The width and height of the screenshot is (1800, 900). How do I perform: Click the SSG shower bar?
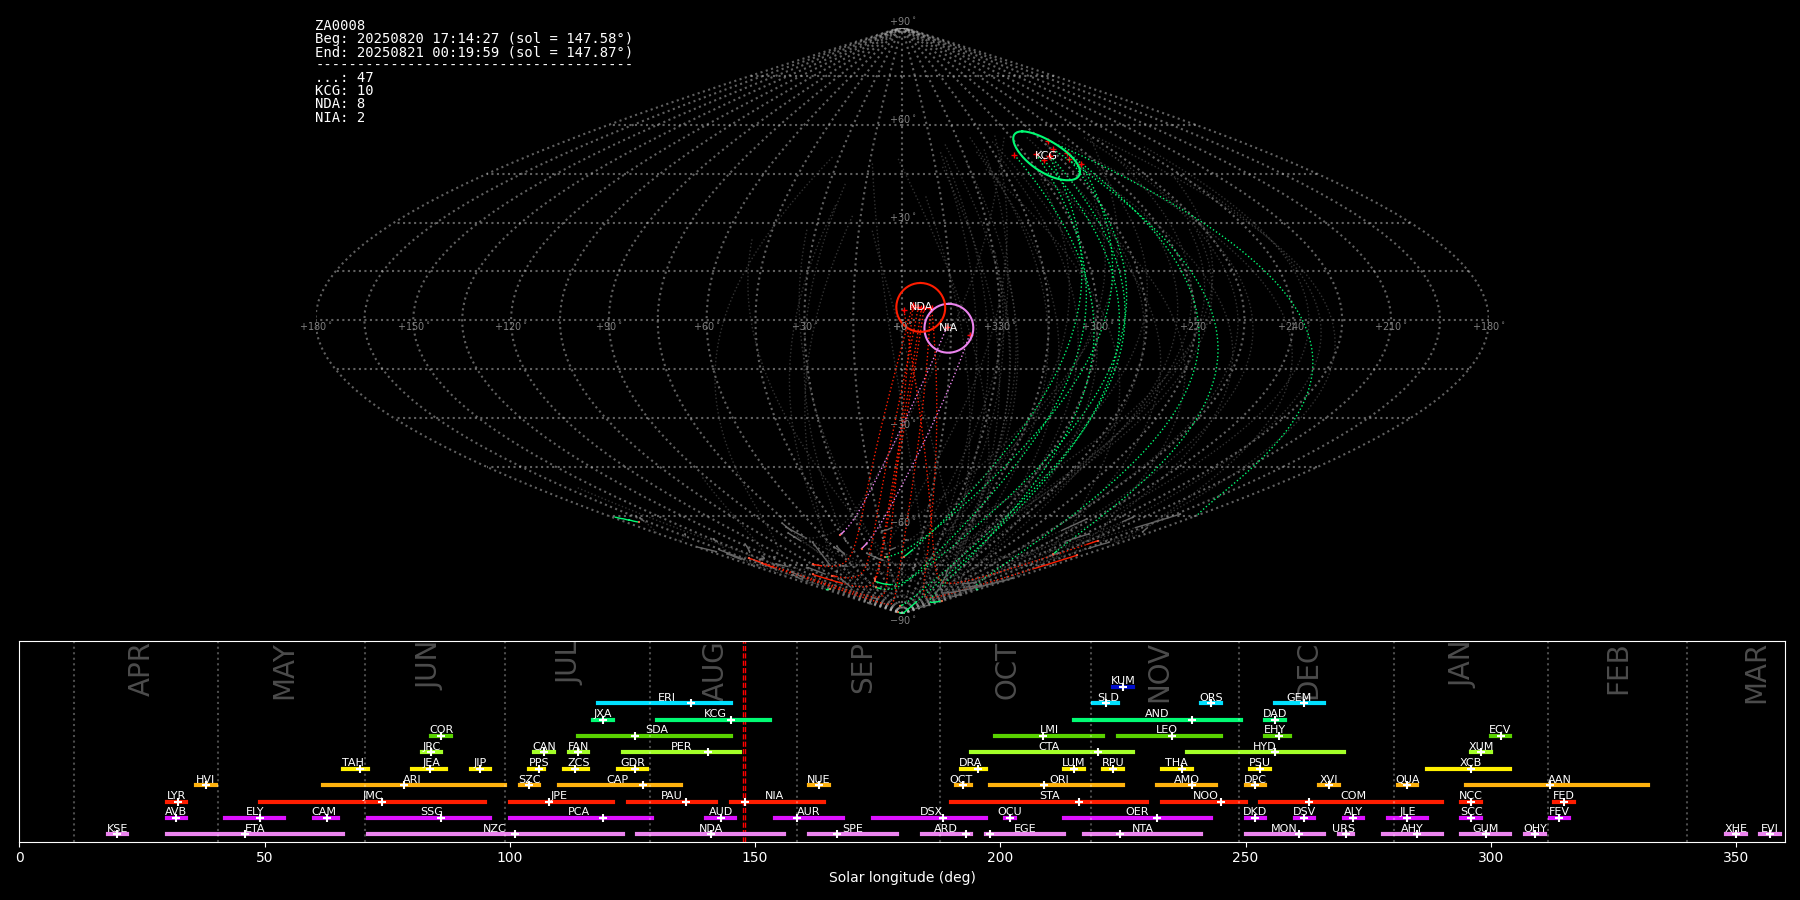pos(429,818)
